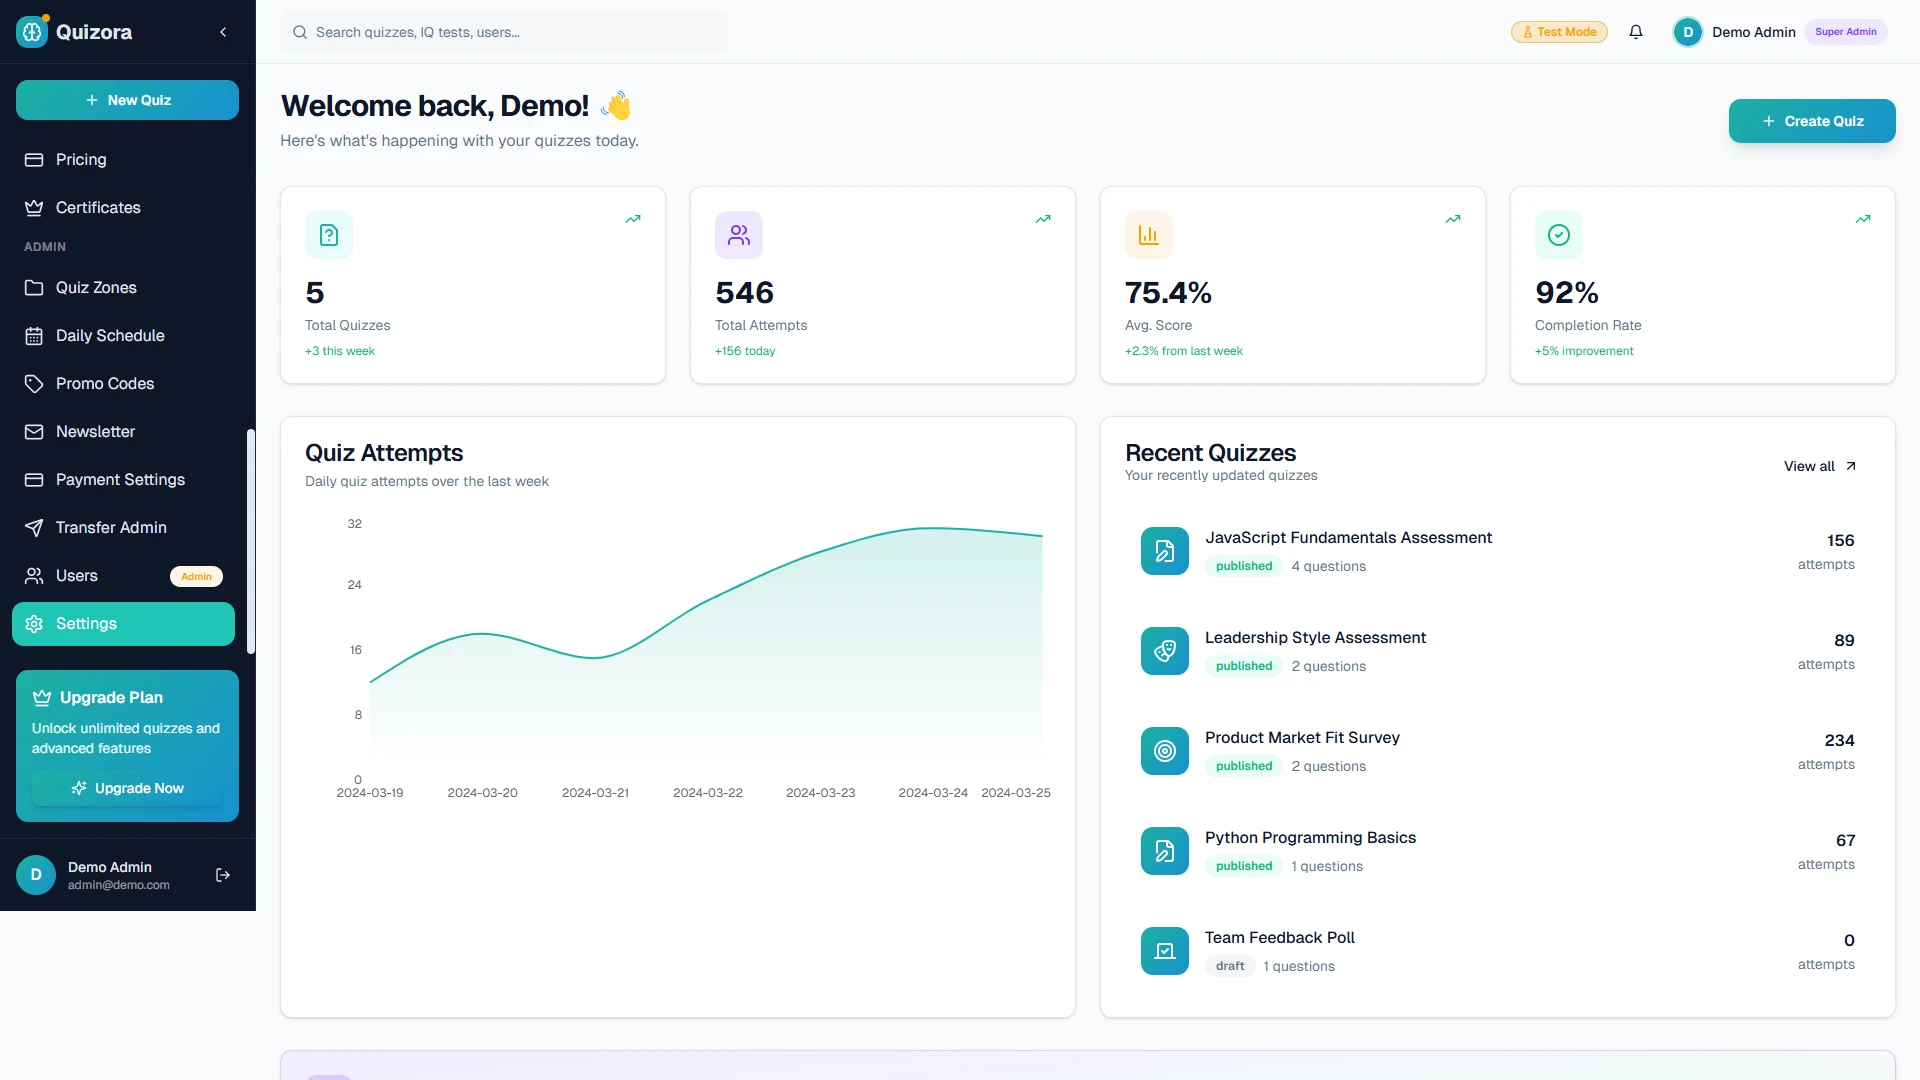
Task: Click the '+156 today' text
Action: click(745, 351)
